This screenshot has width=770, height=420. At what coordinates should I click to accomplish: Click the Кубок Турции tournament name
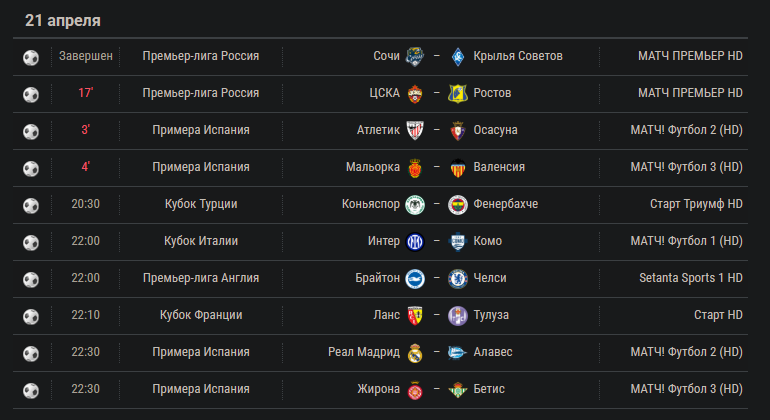pyautogui.click(x=201, y=204)
